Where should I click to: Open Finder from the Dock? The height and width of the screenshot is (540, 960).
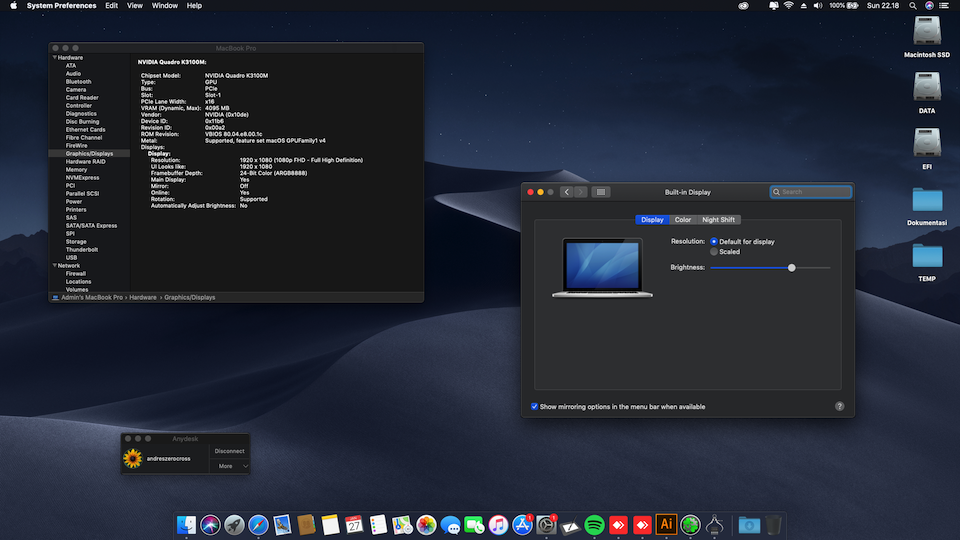click(186, 525)
